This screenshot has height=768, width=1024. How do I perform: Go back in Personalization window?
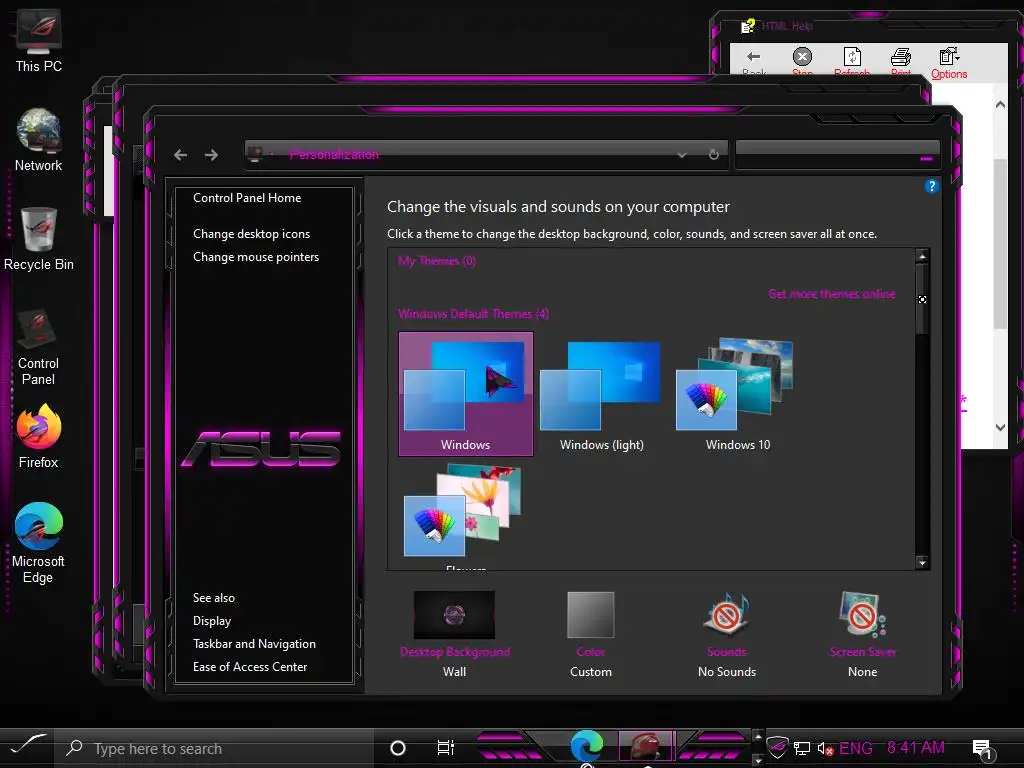pyautogui.click(x=181, y=155)
